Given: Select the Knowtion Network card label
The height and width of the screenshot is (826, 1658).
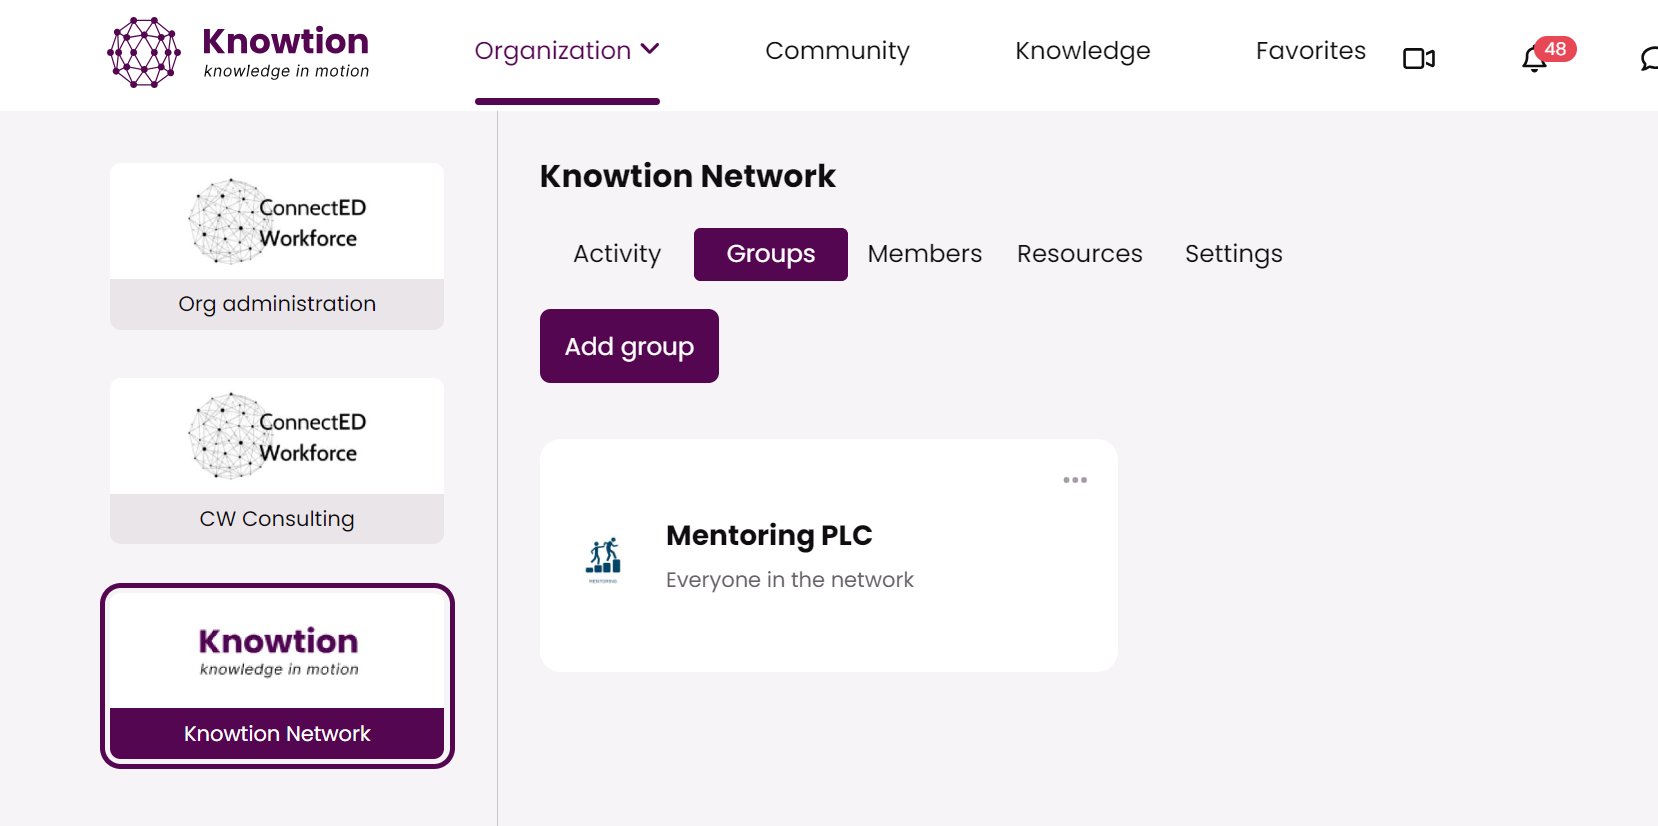Looking at the screenshot, I should tap(277, 734).
